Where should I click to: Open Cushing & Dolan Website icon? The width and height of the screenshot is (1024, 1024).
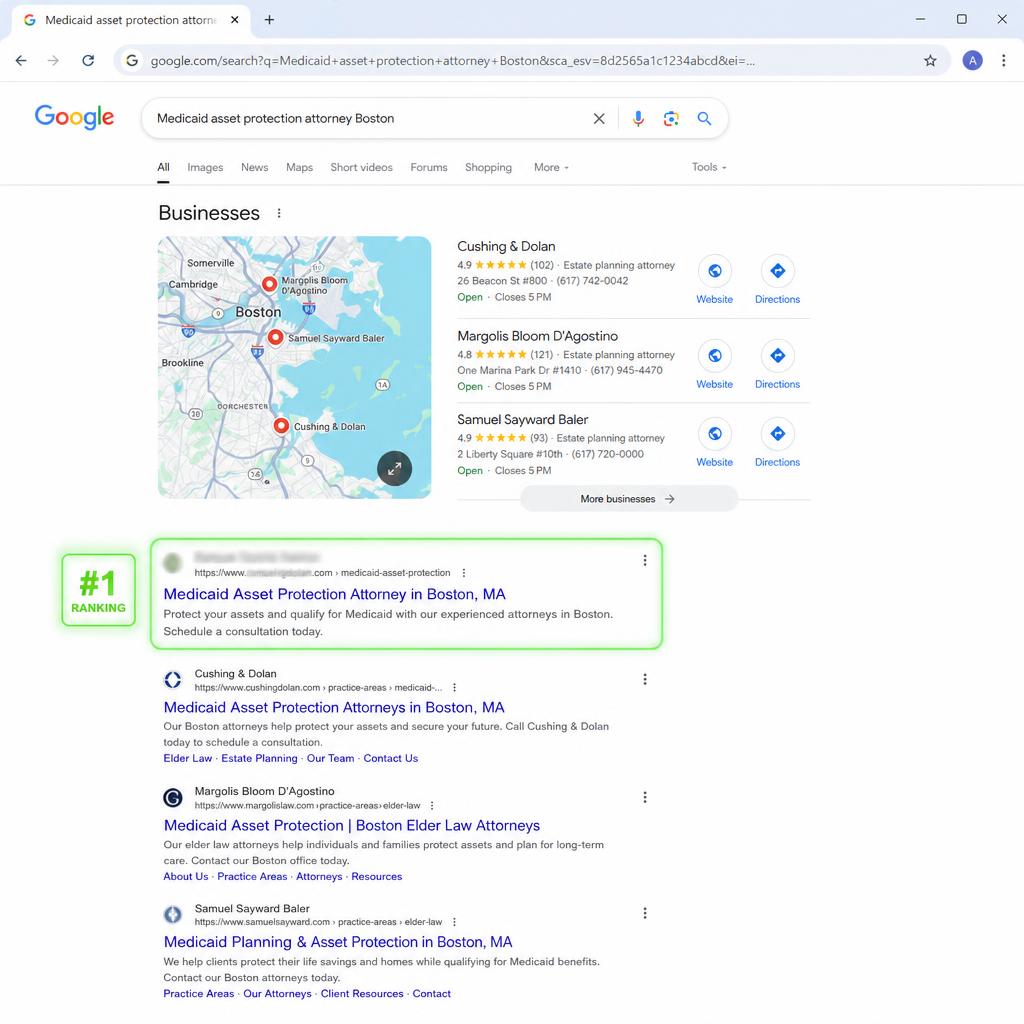[x=714, y=270]
